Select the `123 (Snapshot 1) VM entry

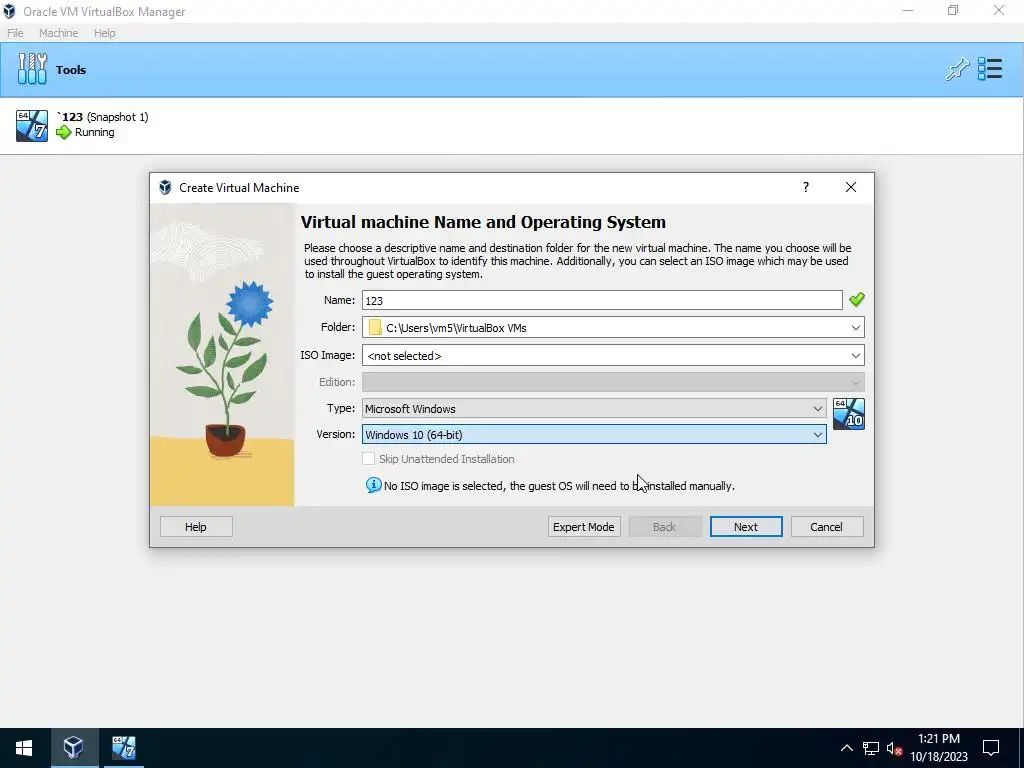pos(512,125)
